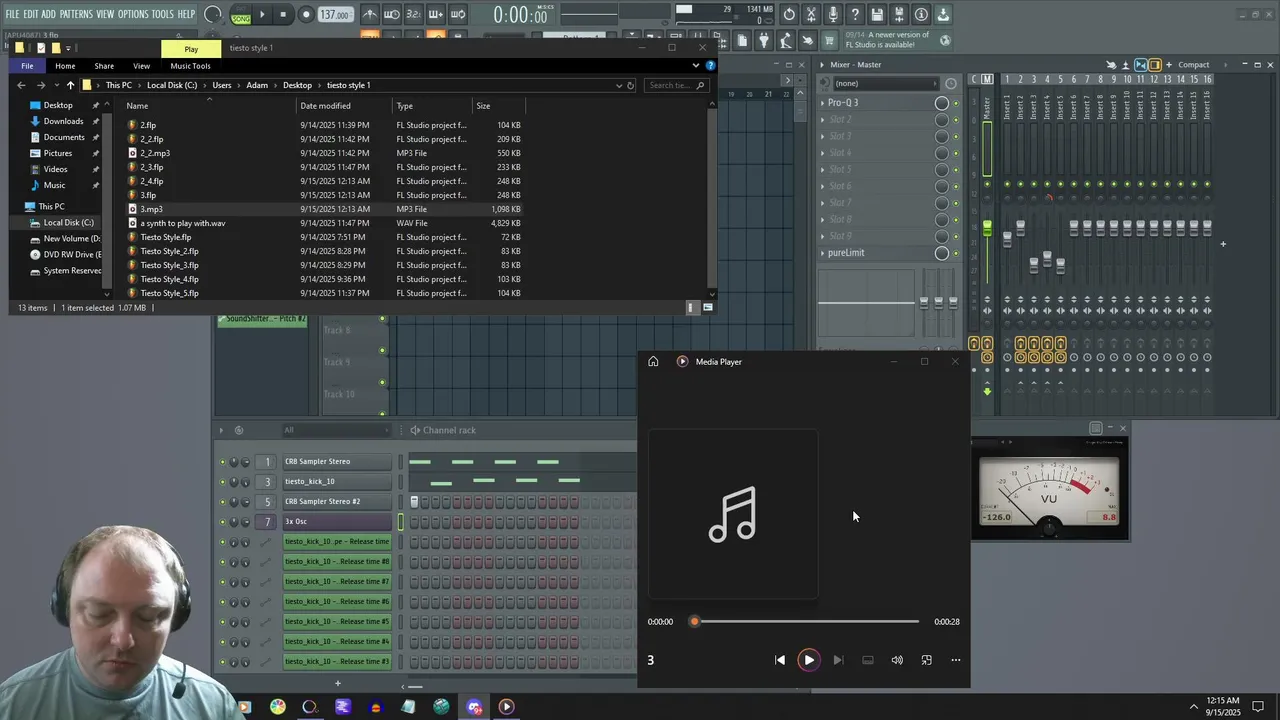The width and height of the screenshot is (1280, 720).
Task: Toggle the Pro-Q 3 slot enable LED
Action: 955,103
